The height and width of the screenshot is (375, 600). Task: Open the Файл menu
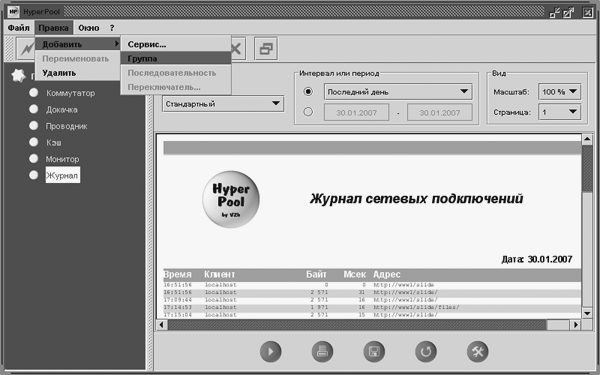point(19,28)
